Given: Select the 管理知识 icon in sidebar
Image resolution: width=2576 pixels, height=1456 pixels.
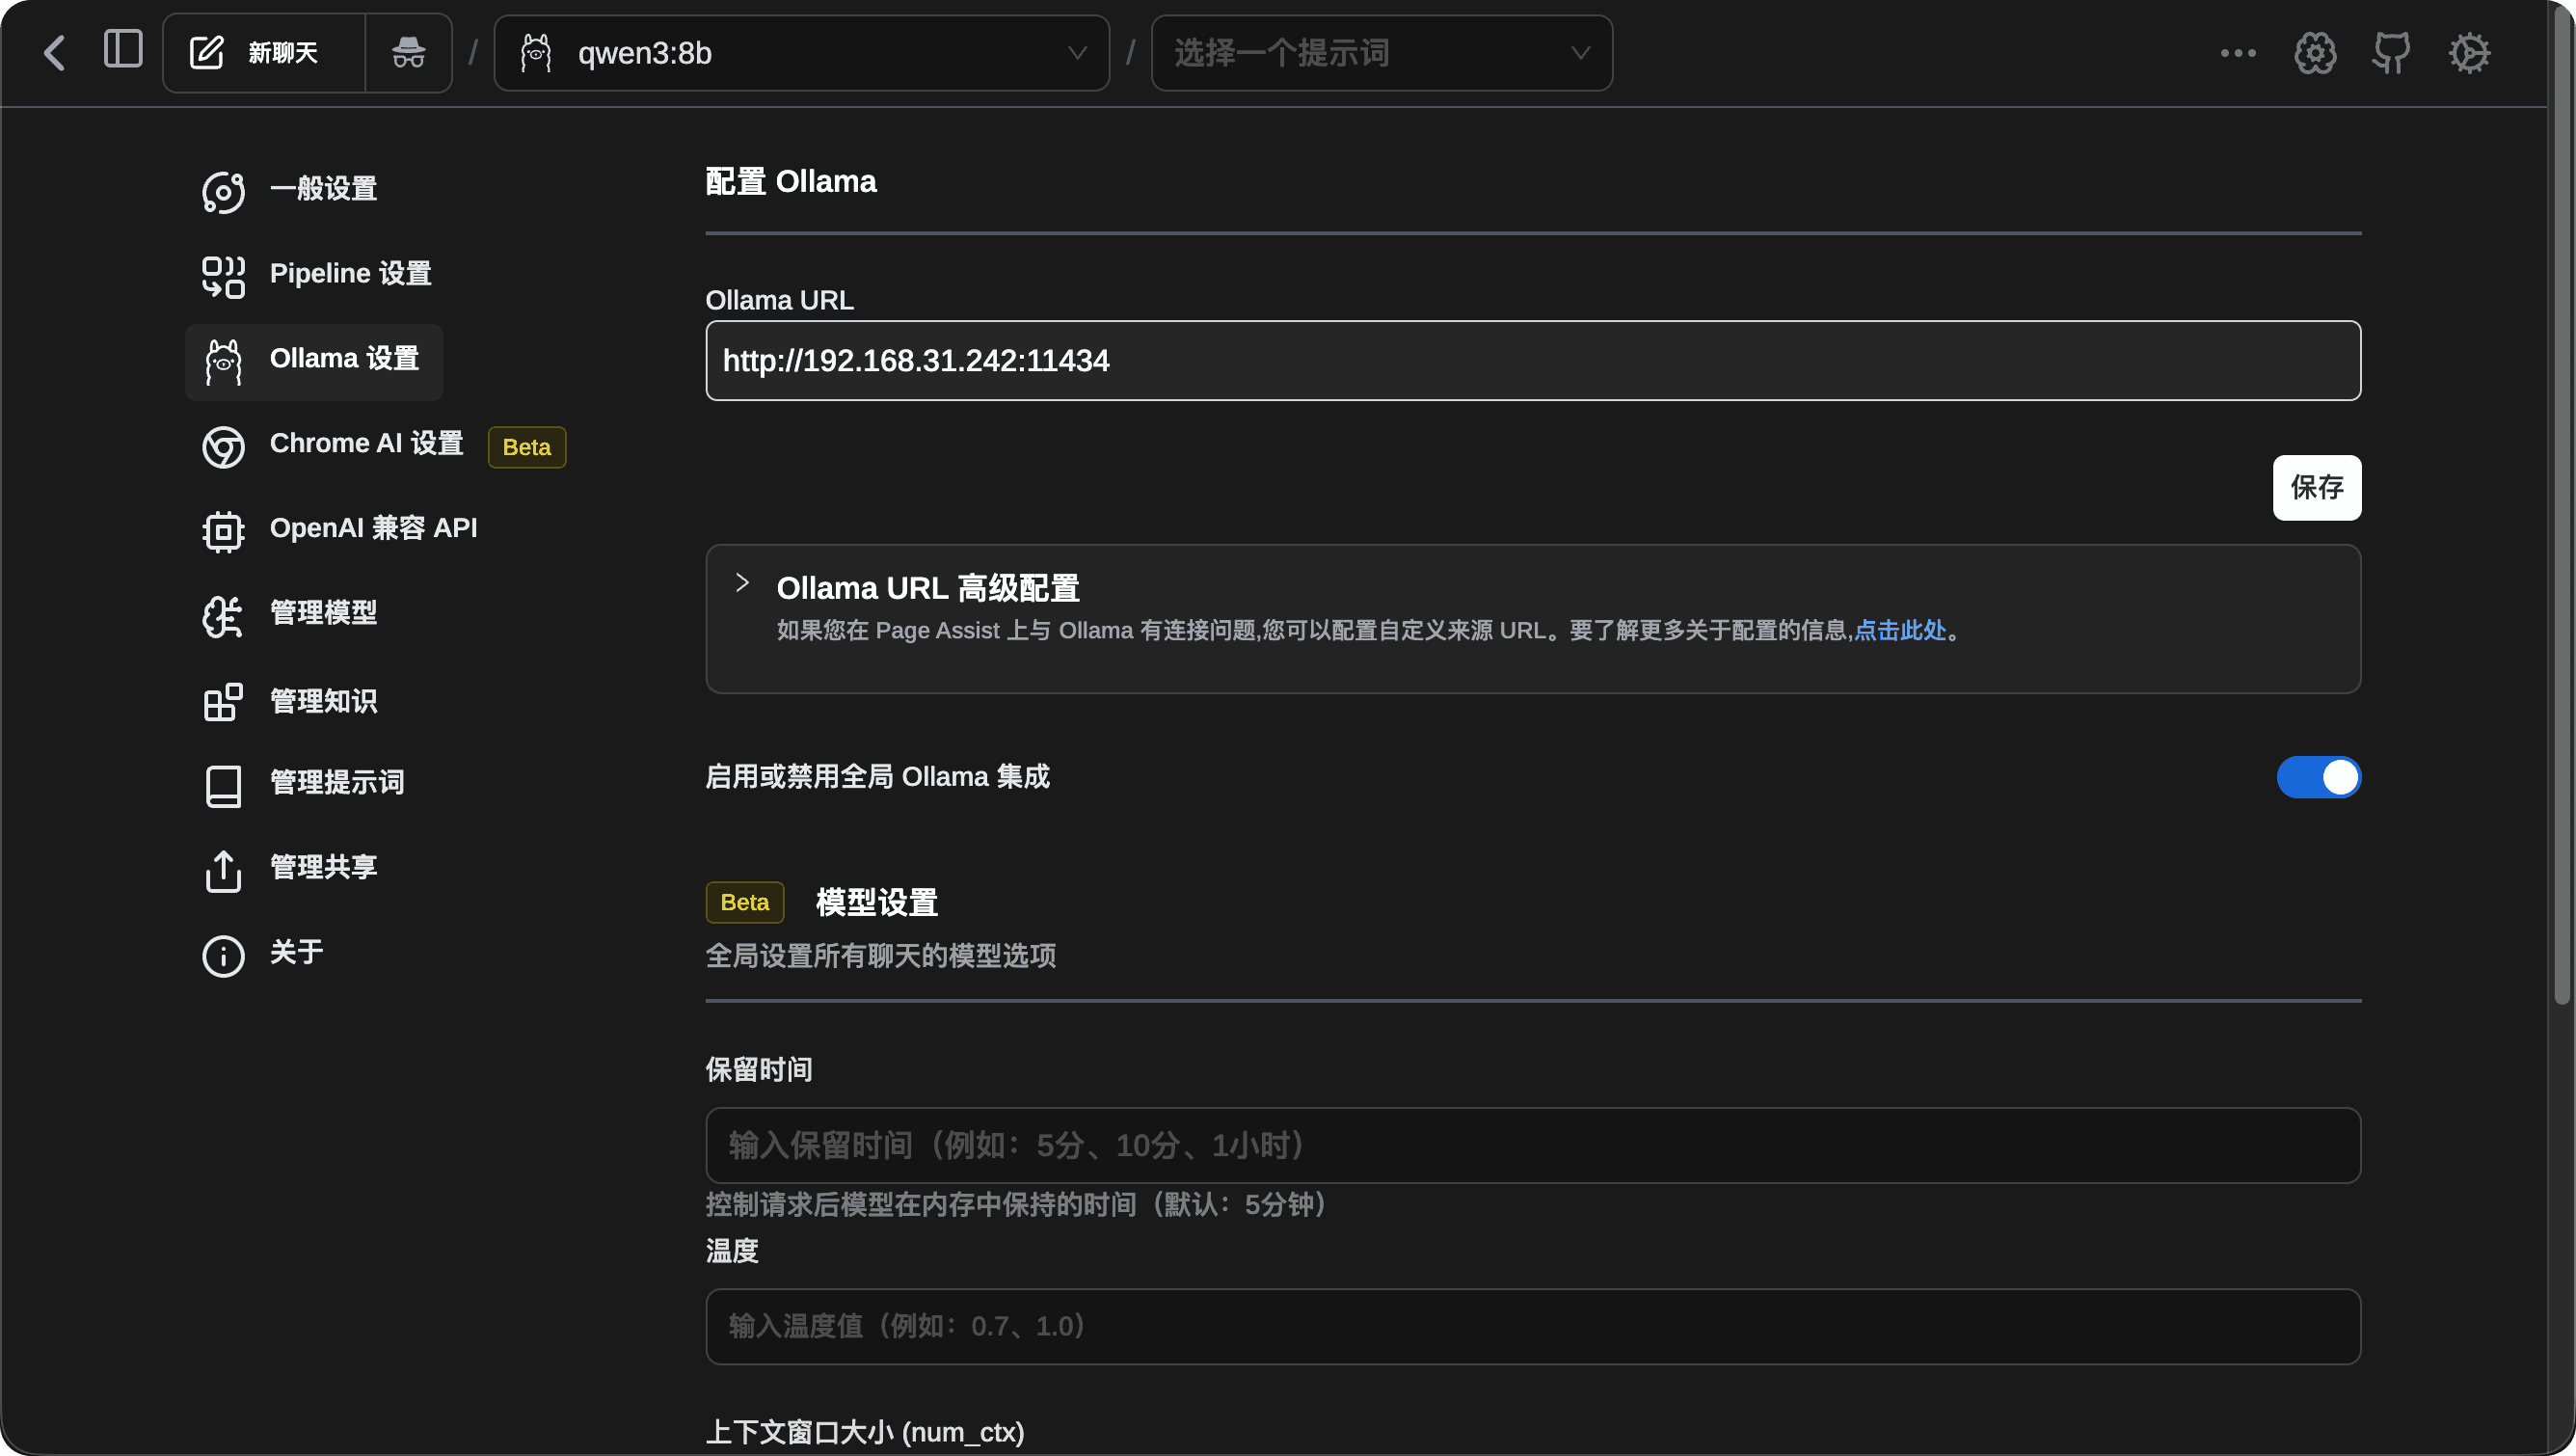Looking at the screenshot, I should click(222, 701).
